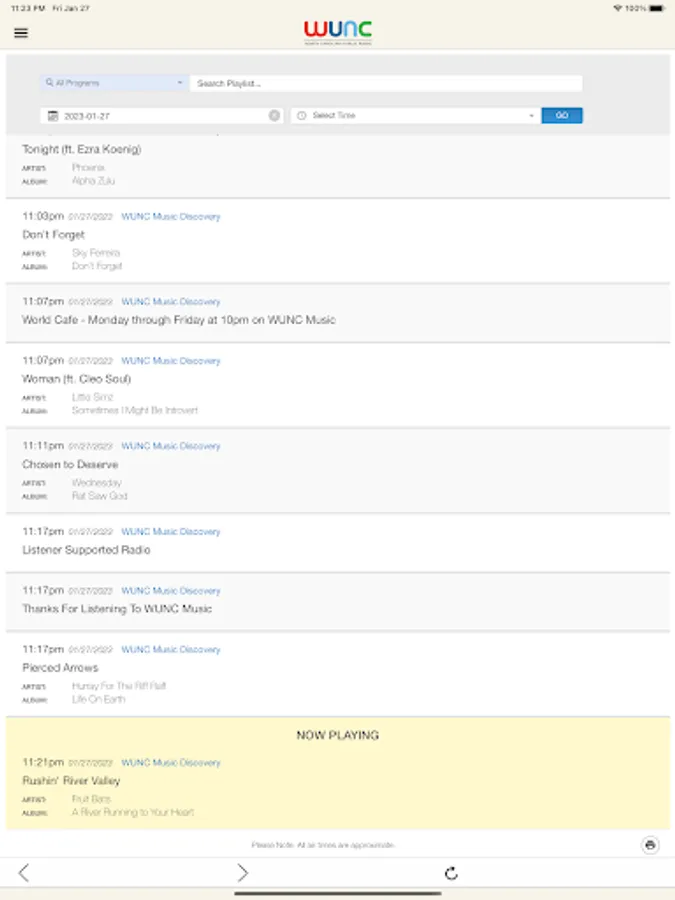This screenshot has width=675, height=900.
Task: Select song title Pierced Arrows
Action: 60,668
